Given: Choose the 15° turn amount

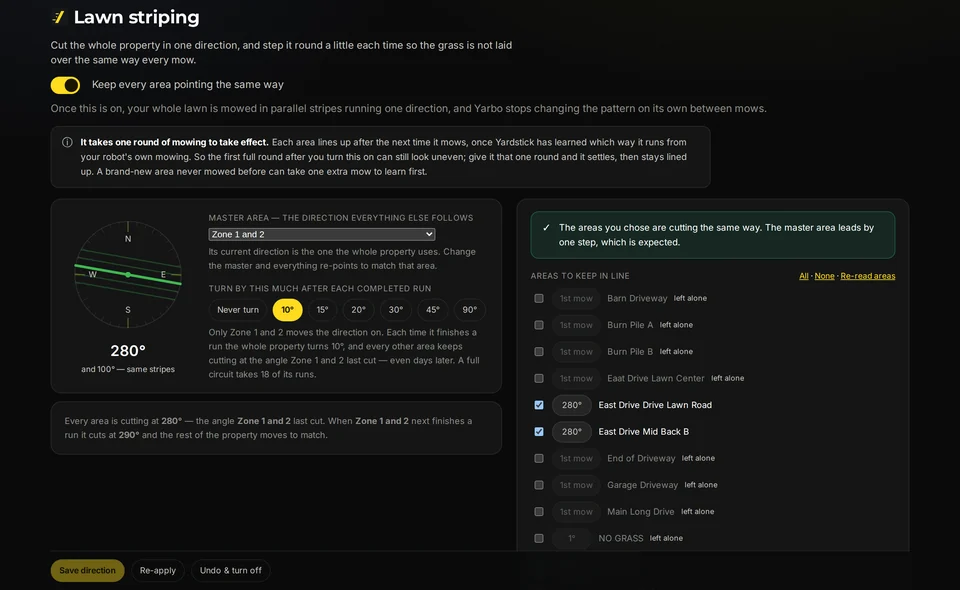Looking at the screenshot, I should point(323,310).
